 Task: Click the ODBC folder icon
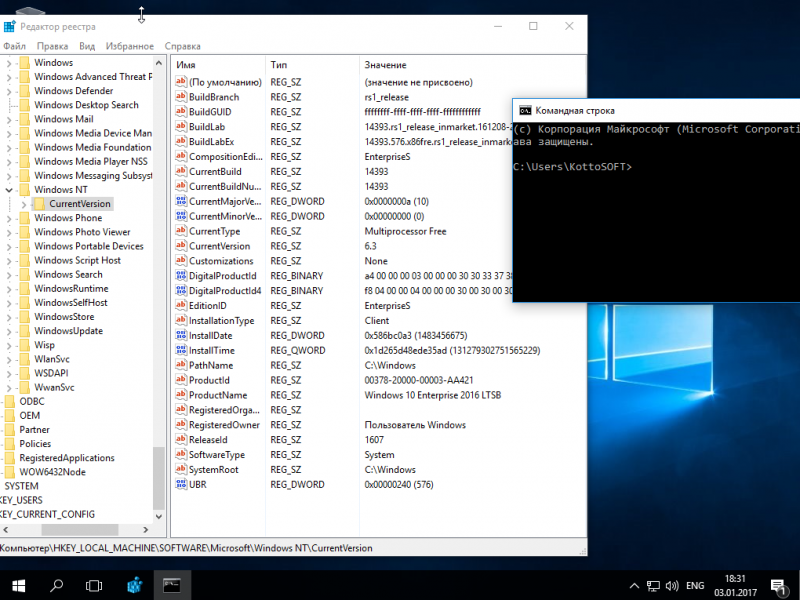pos(9,401)
